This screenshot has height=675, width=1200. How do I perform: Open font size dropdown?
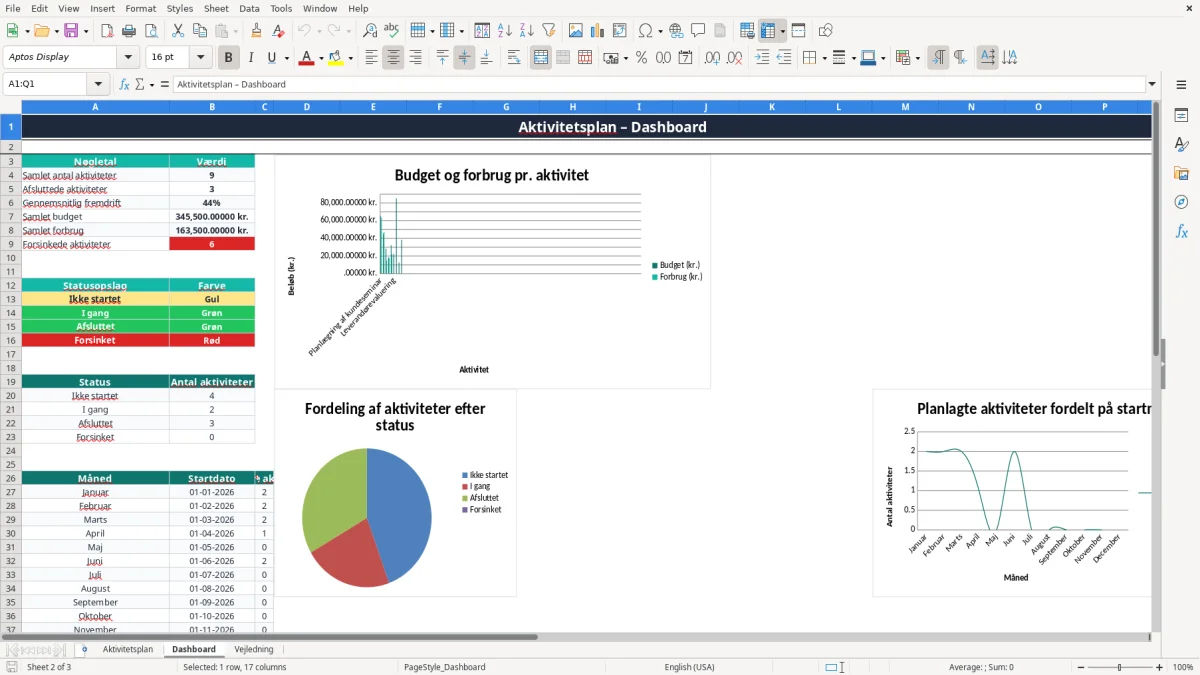201,58
